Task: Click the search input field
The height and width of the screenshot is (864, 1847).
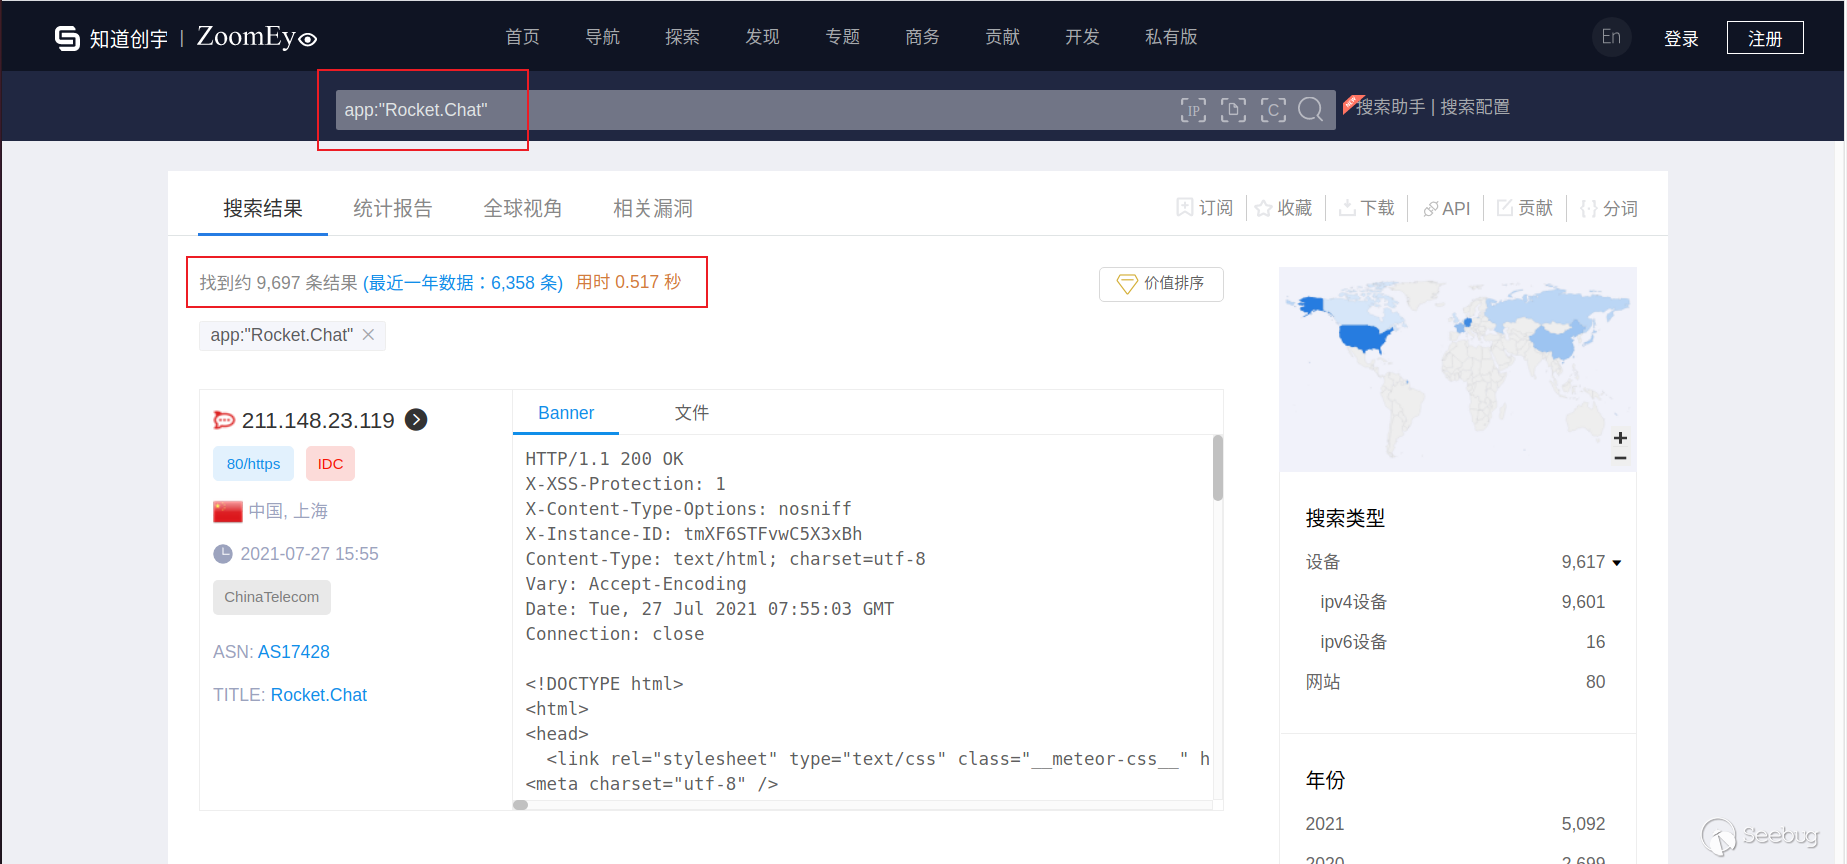Action: (755, 110)
